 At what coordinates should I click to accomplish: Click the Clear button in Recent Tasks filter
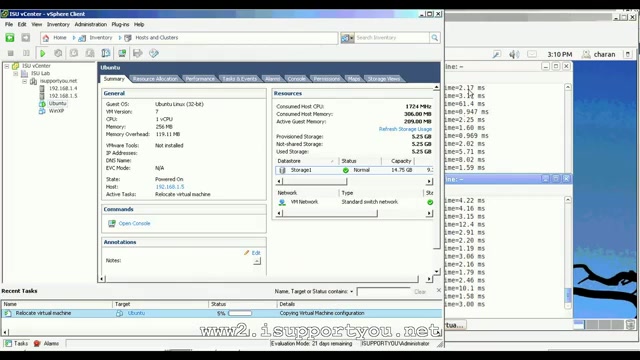coord(420,291)
